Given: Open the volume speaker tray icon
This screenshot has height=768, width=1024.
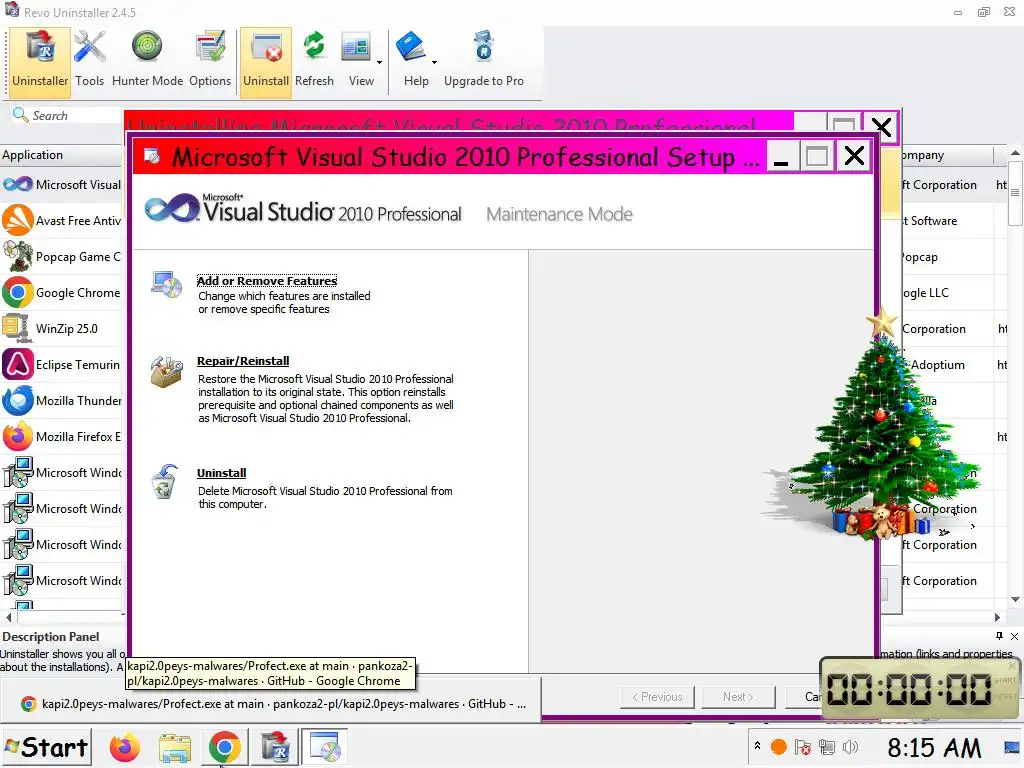Looking at the screenshot, I should (850, 746).
